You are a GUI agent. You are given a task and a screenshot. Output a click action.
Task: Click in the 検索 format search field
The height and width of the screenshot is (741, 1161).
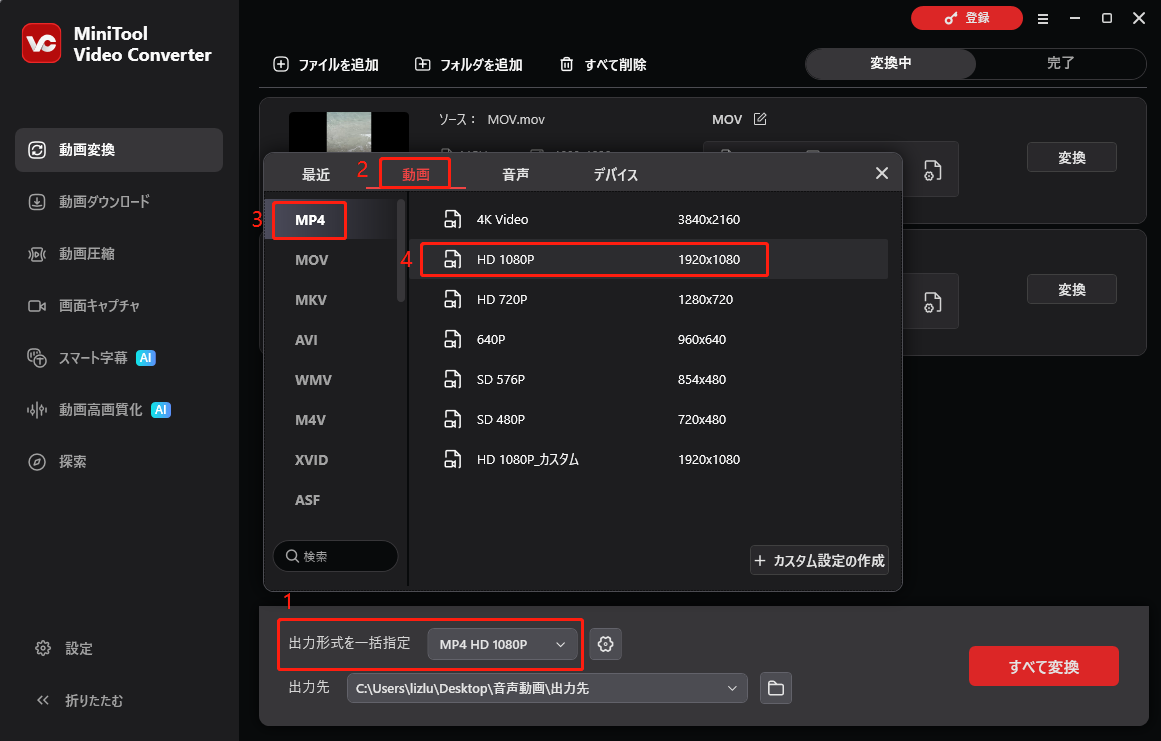click(335, 556)
